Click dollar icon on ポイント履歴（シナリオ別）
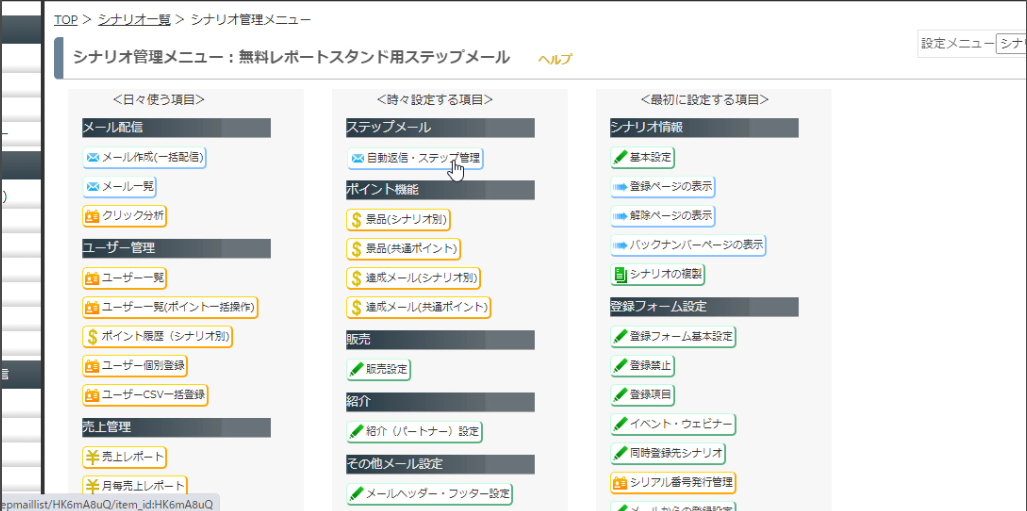1027x511 pixels. pos(92,337)
